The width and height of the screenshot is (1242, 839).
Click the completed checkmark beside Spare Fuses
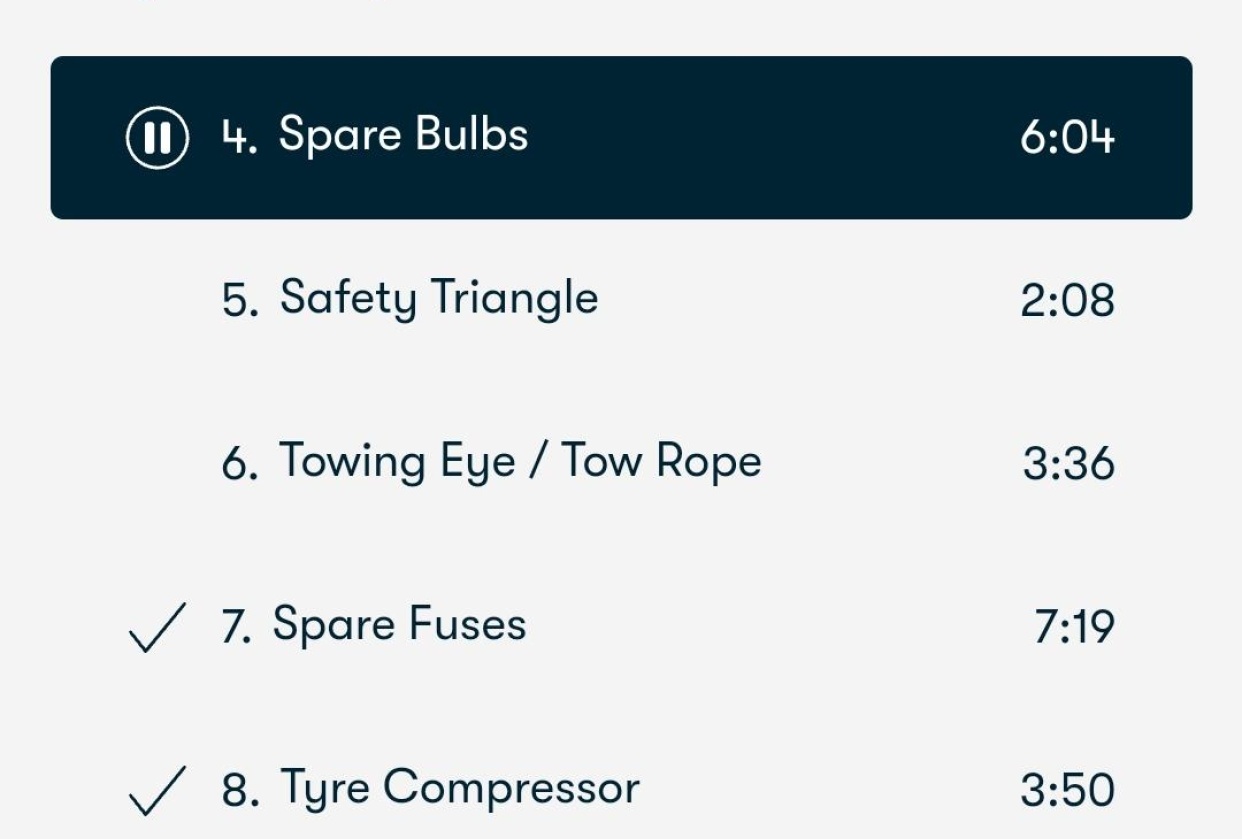pyautogui.click(x=157, y=628)
